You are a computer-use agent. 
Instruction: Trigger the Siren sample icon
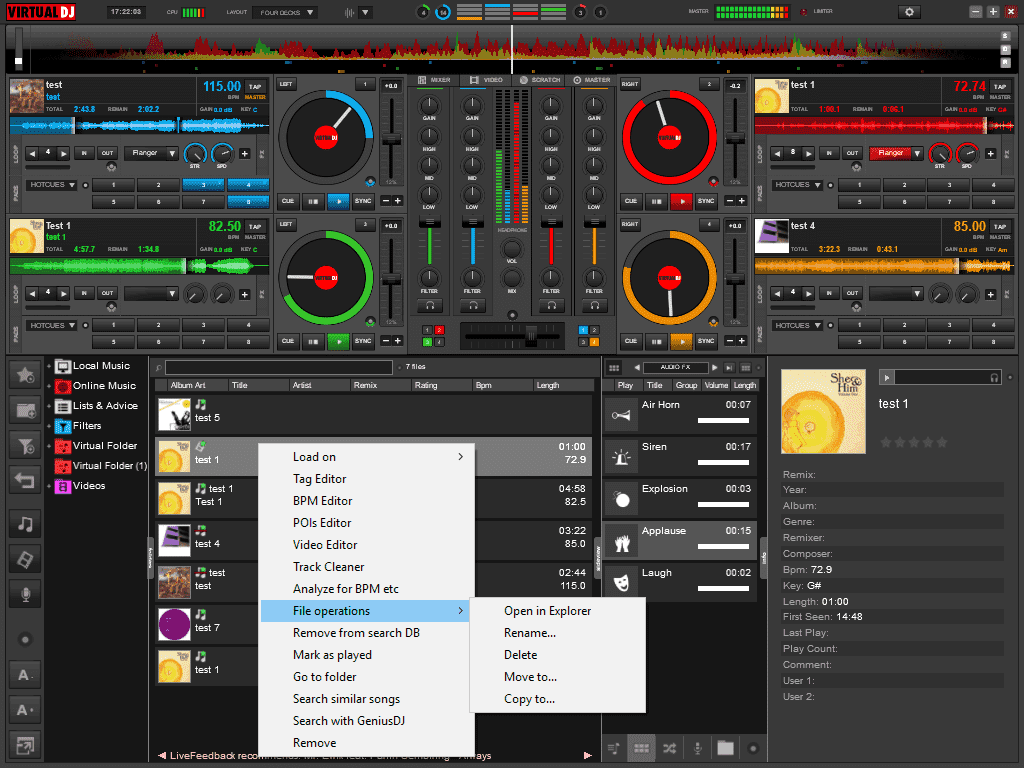tap(621, 457)
